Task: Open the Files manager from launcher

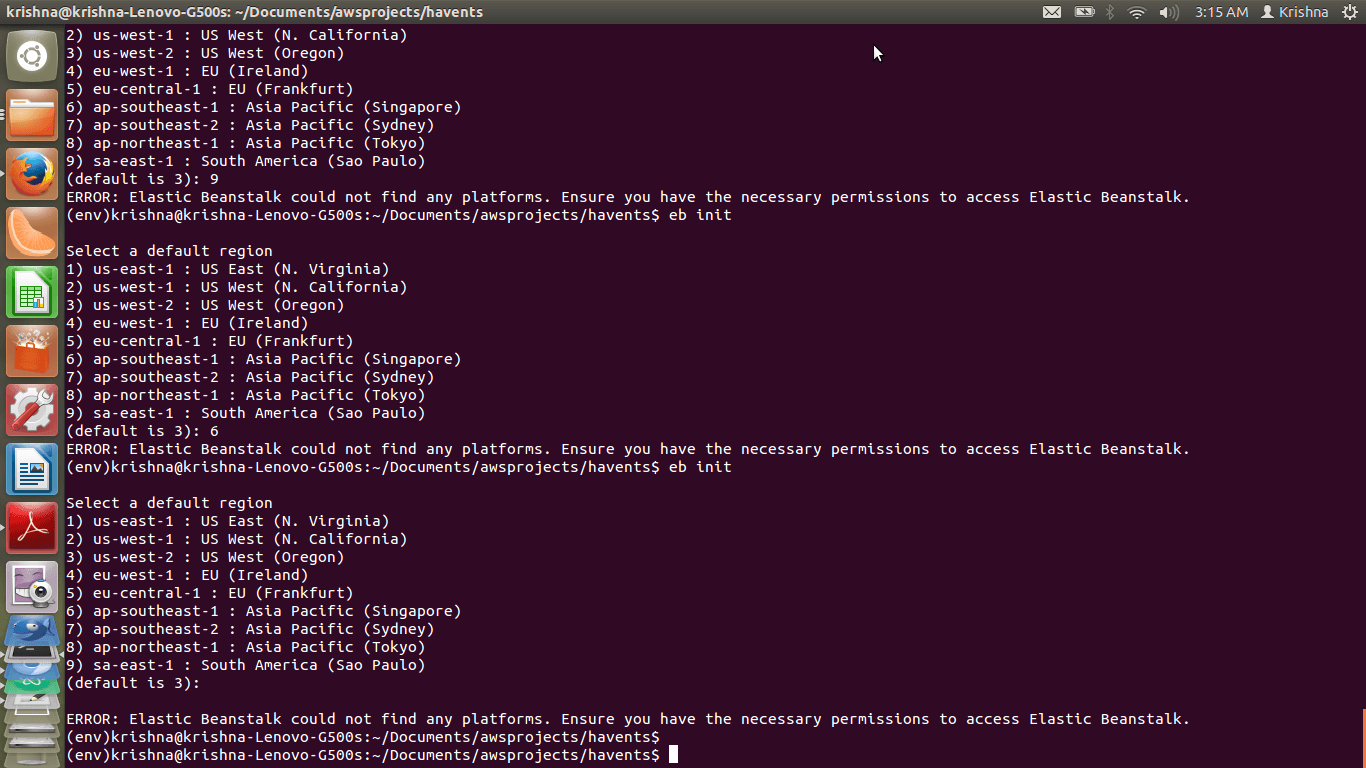Action: [x=32, y=115]
